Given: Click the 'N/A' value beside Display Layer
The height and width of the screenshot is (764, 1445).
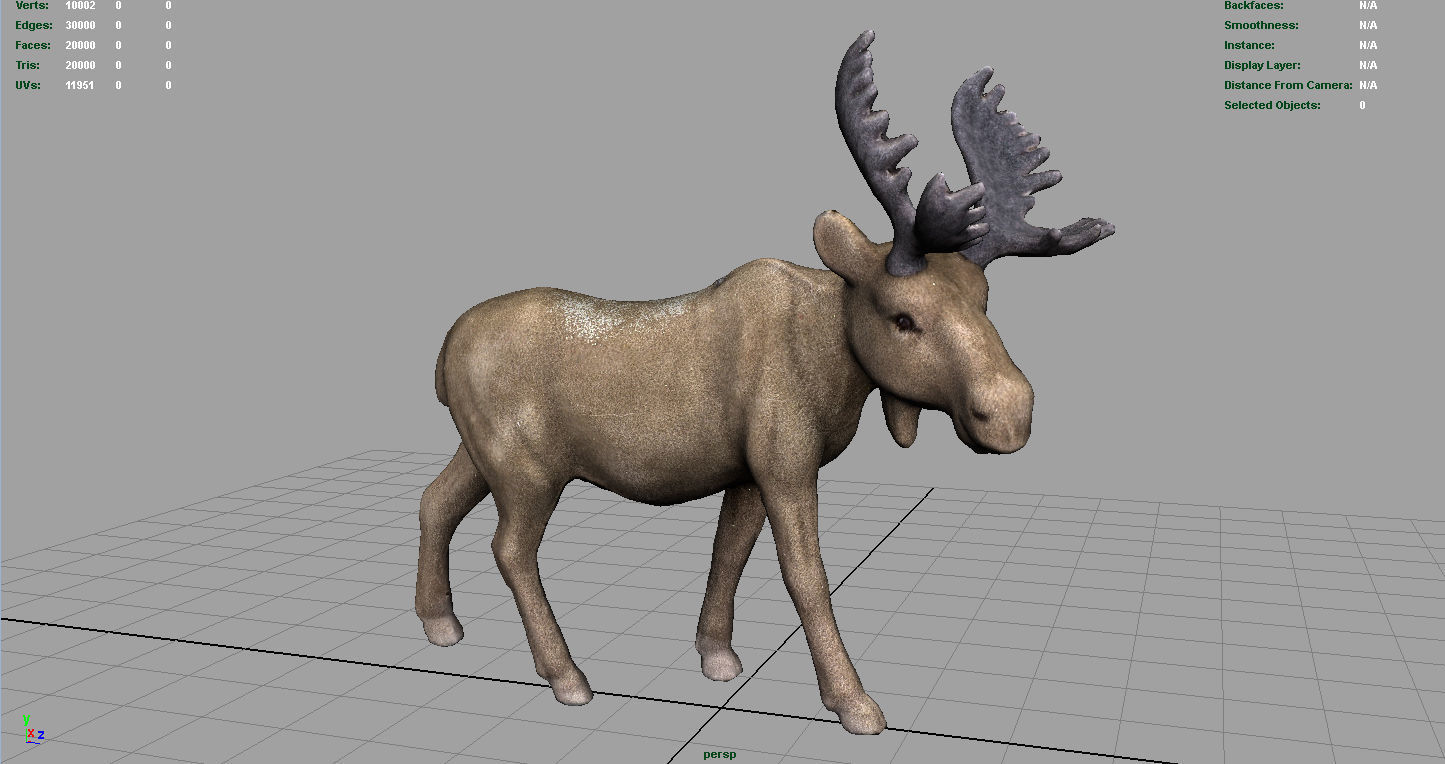Looking at the screenshot, I should [x=1368, y=65].
